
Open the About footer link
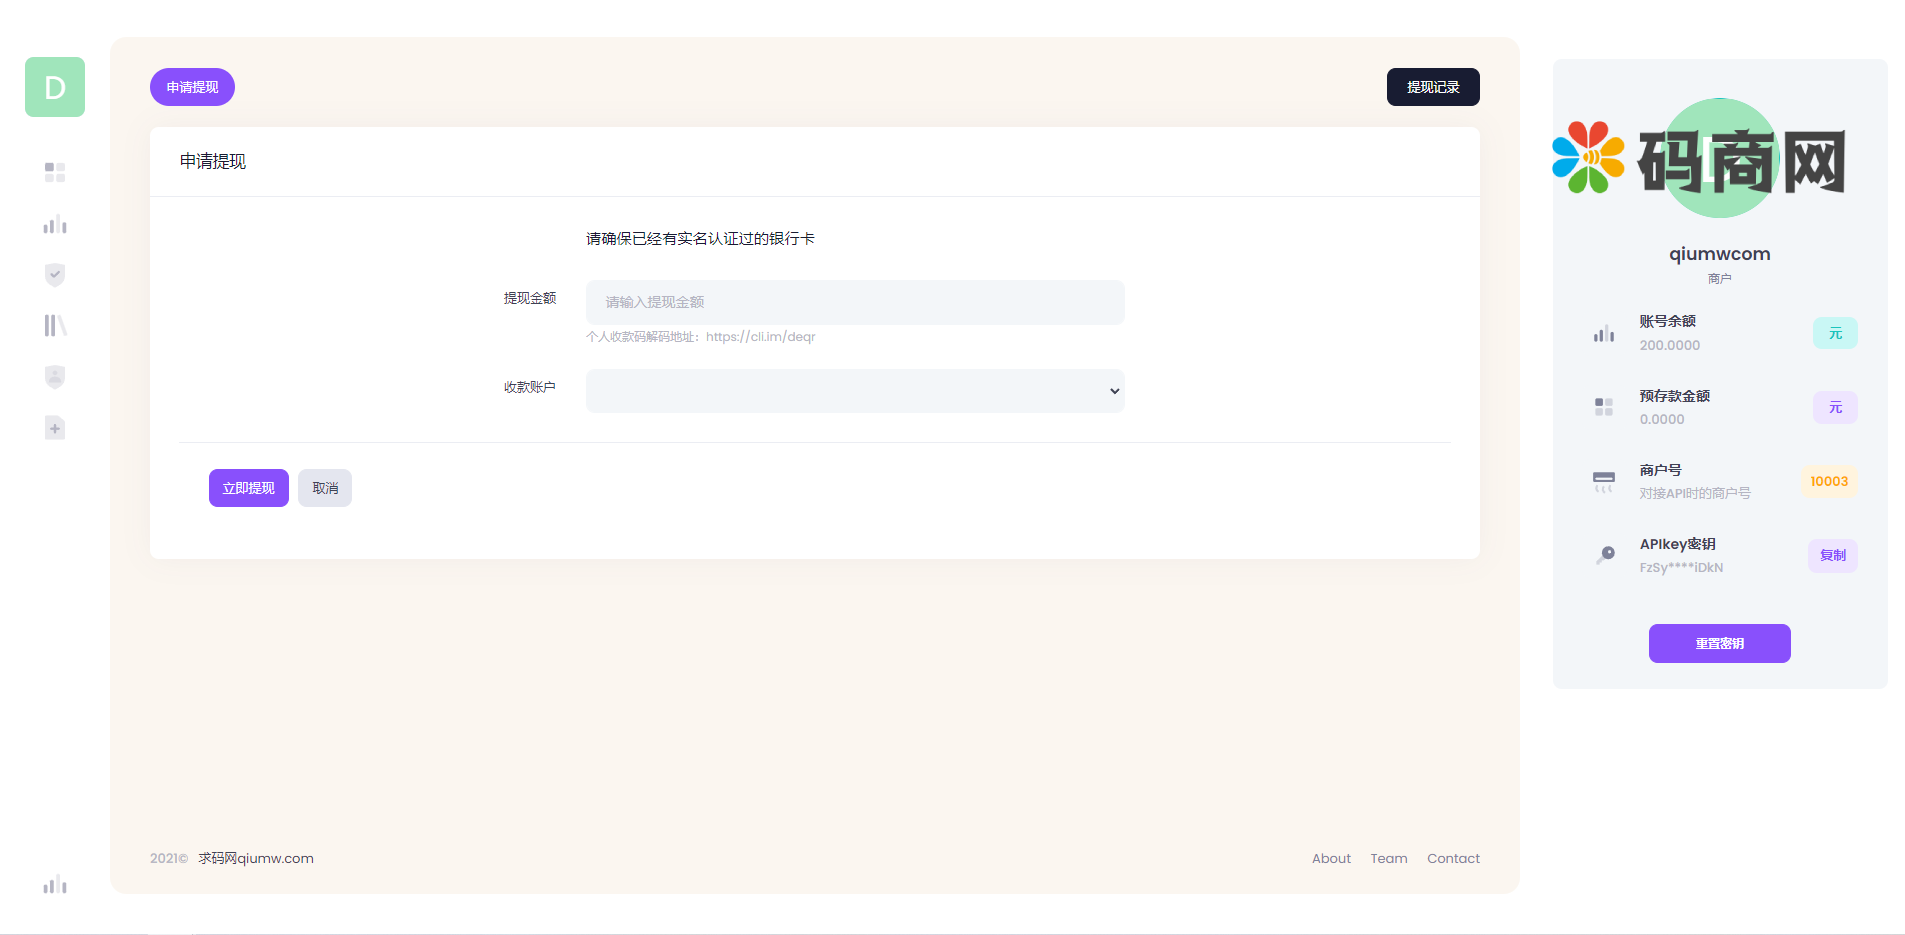pos(1331,858)
